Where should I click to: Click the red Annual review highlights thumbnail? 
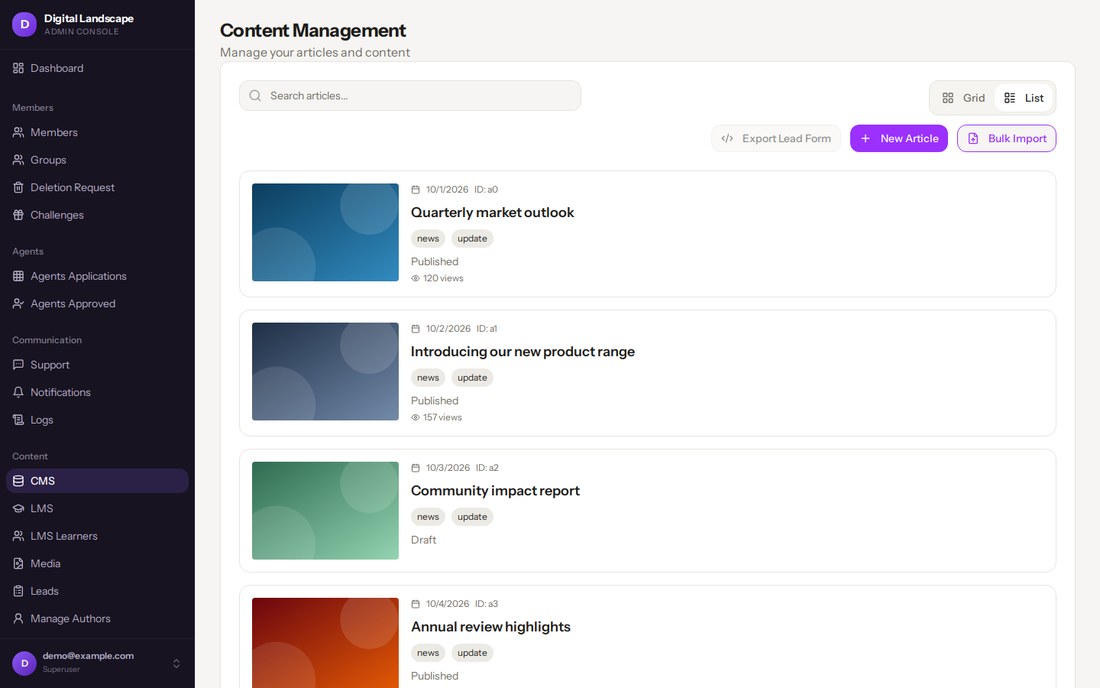click(x=326, y=642)
